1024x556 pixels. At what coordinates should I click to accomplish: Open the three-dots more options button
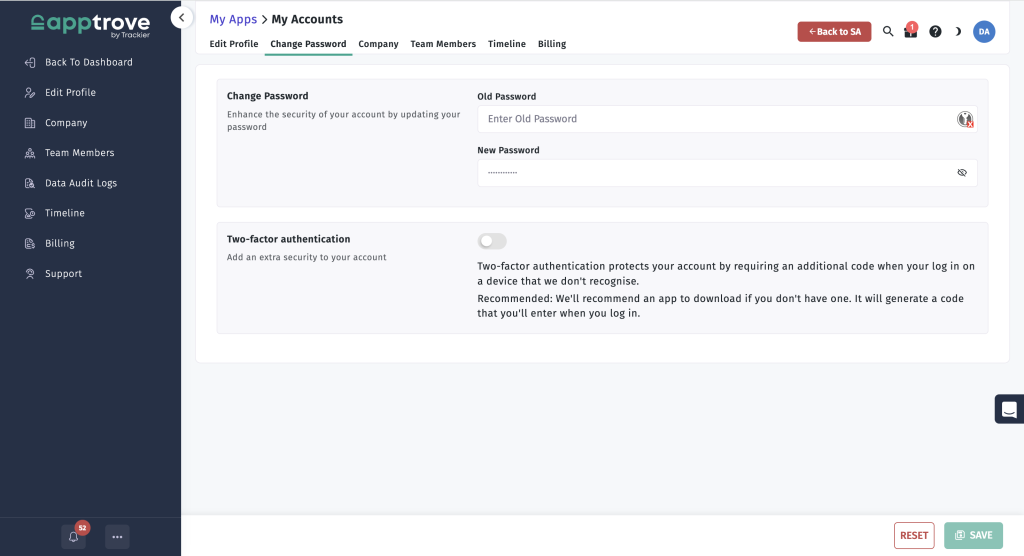117,536
